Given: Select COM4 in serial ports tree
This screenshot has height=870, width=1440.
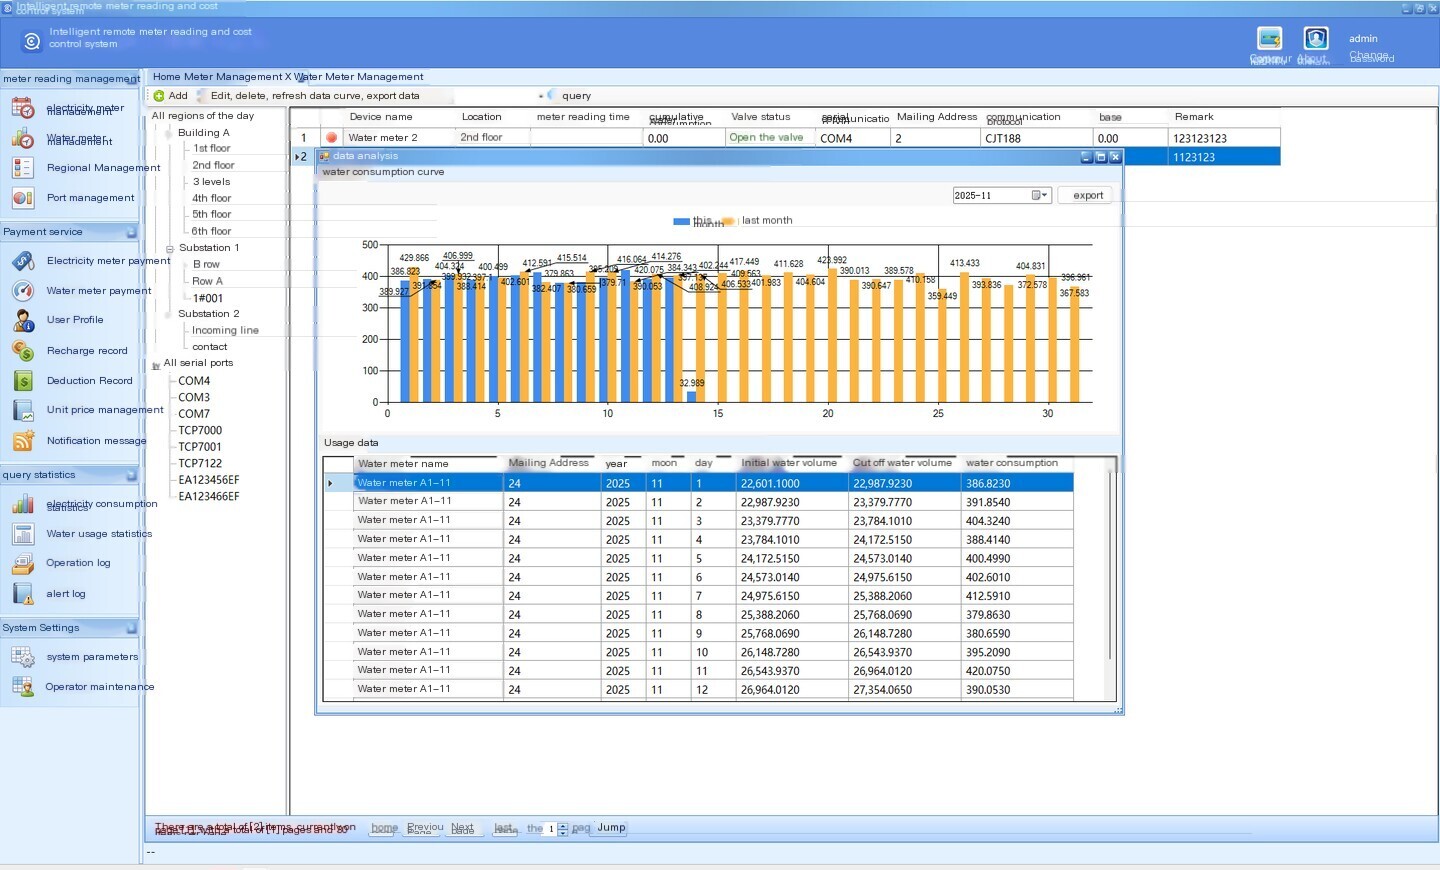Looking at the screenshot, I should pyautogui.click(x=194, y=381).
